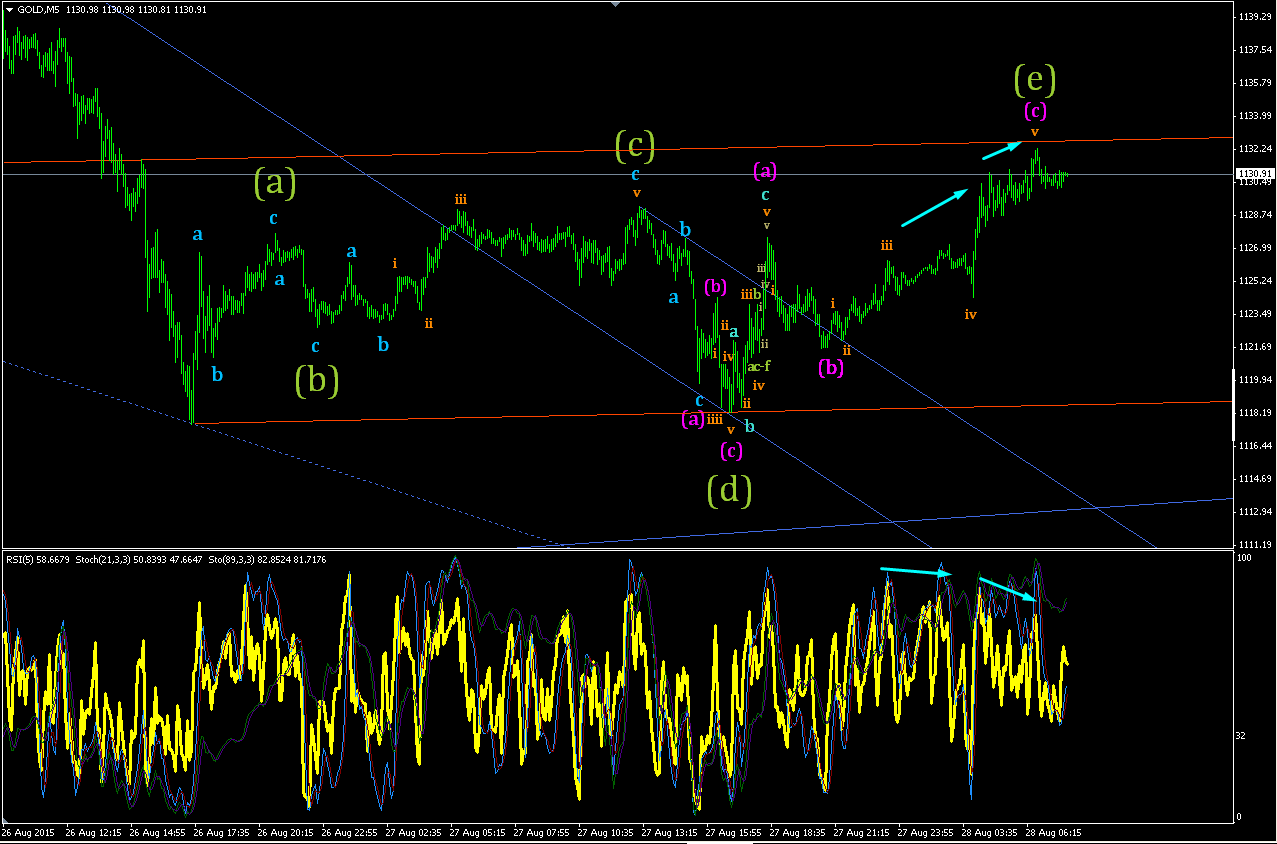
Task: Open the dropdown triangle beside GOLD,M5
Action: [9, 9]
